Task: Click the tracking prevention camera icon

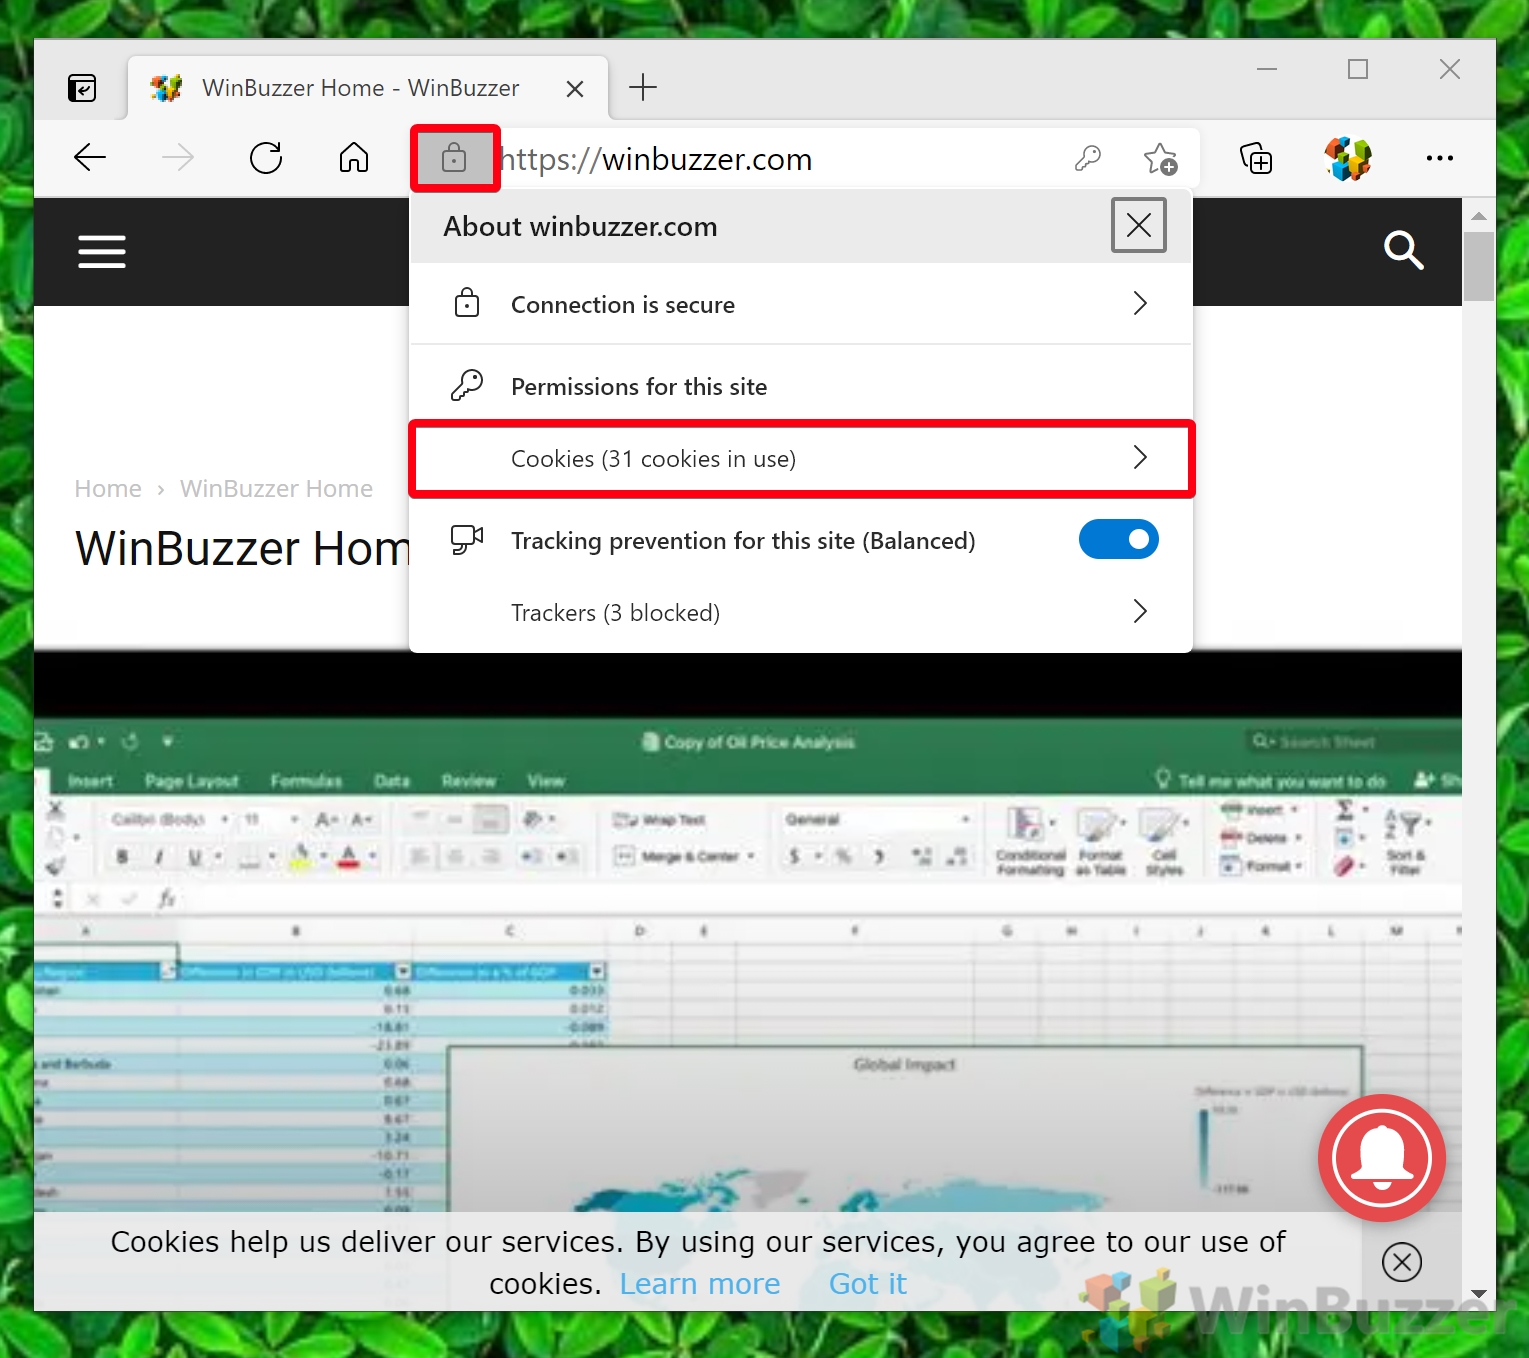Action: coord(466,540)
